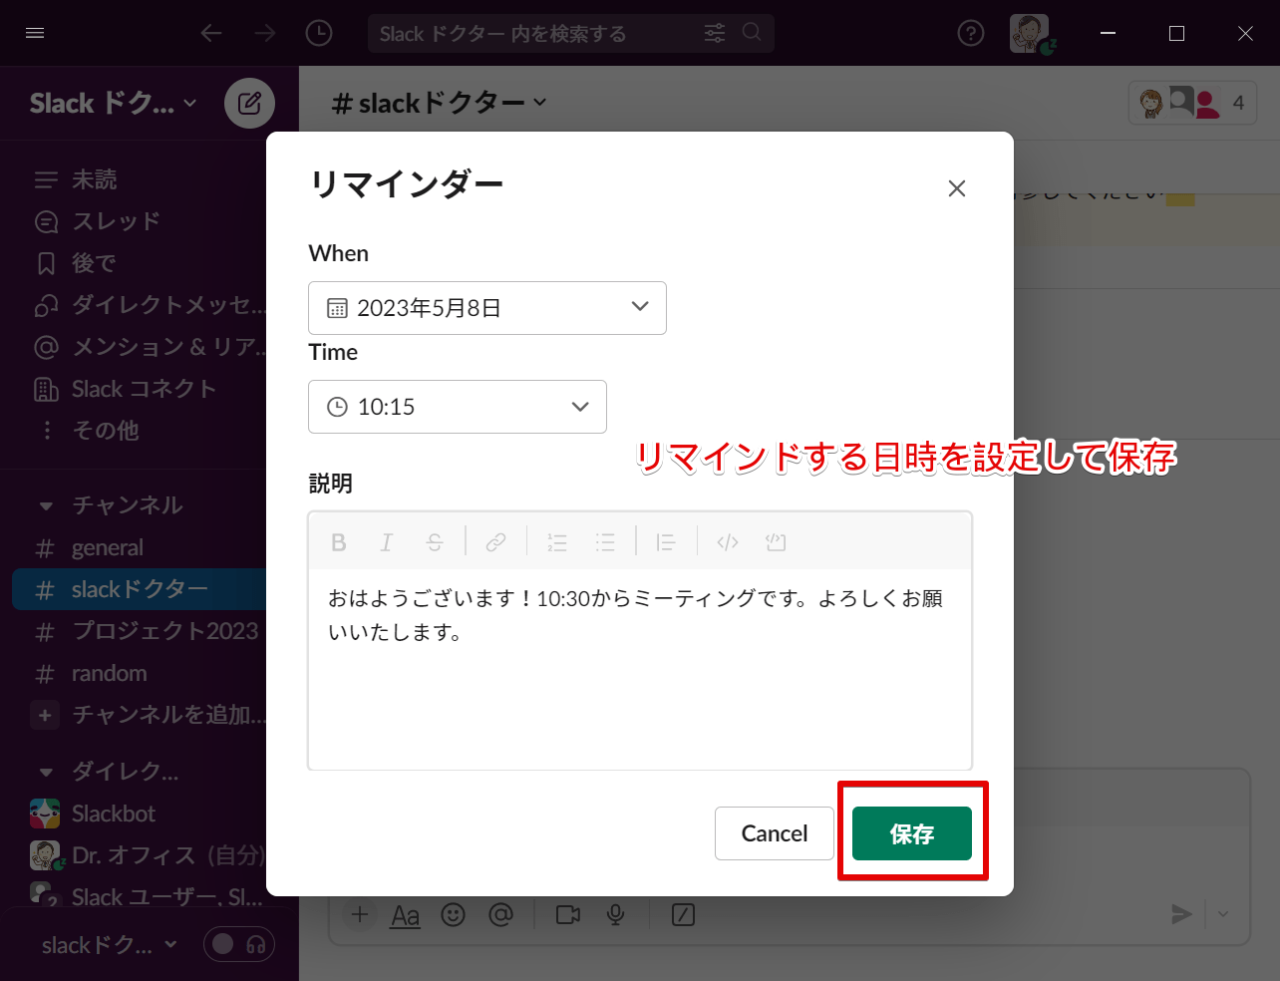Click the search magnifier icon
Viewport: 1280px width, 981px height.
point(752,33)
